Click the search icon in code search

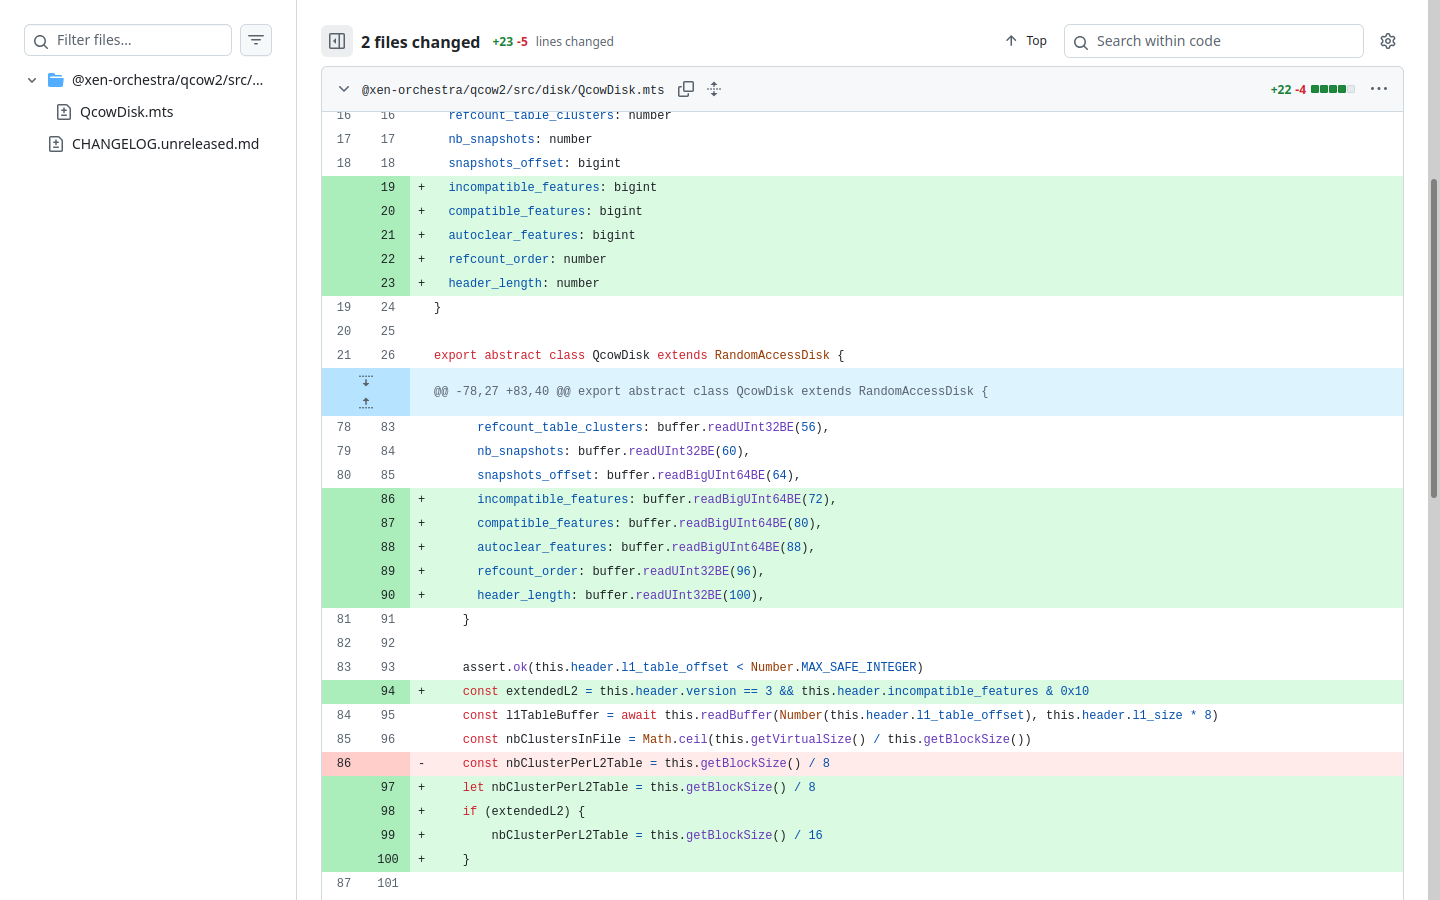pyautogui.click(x=1081, y=42)
